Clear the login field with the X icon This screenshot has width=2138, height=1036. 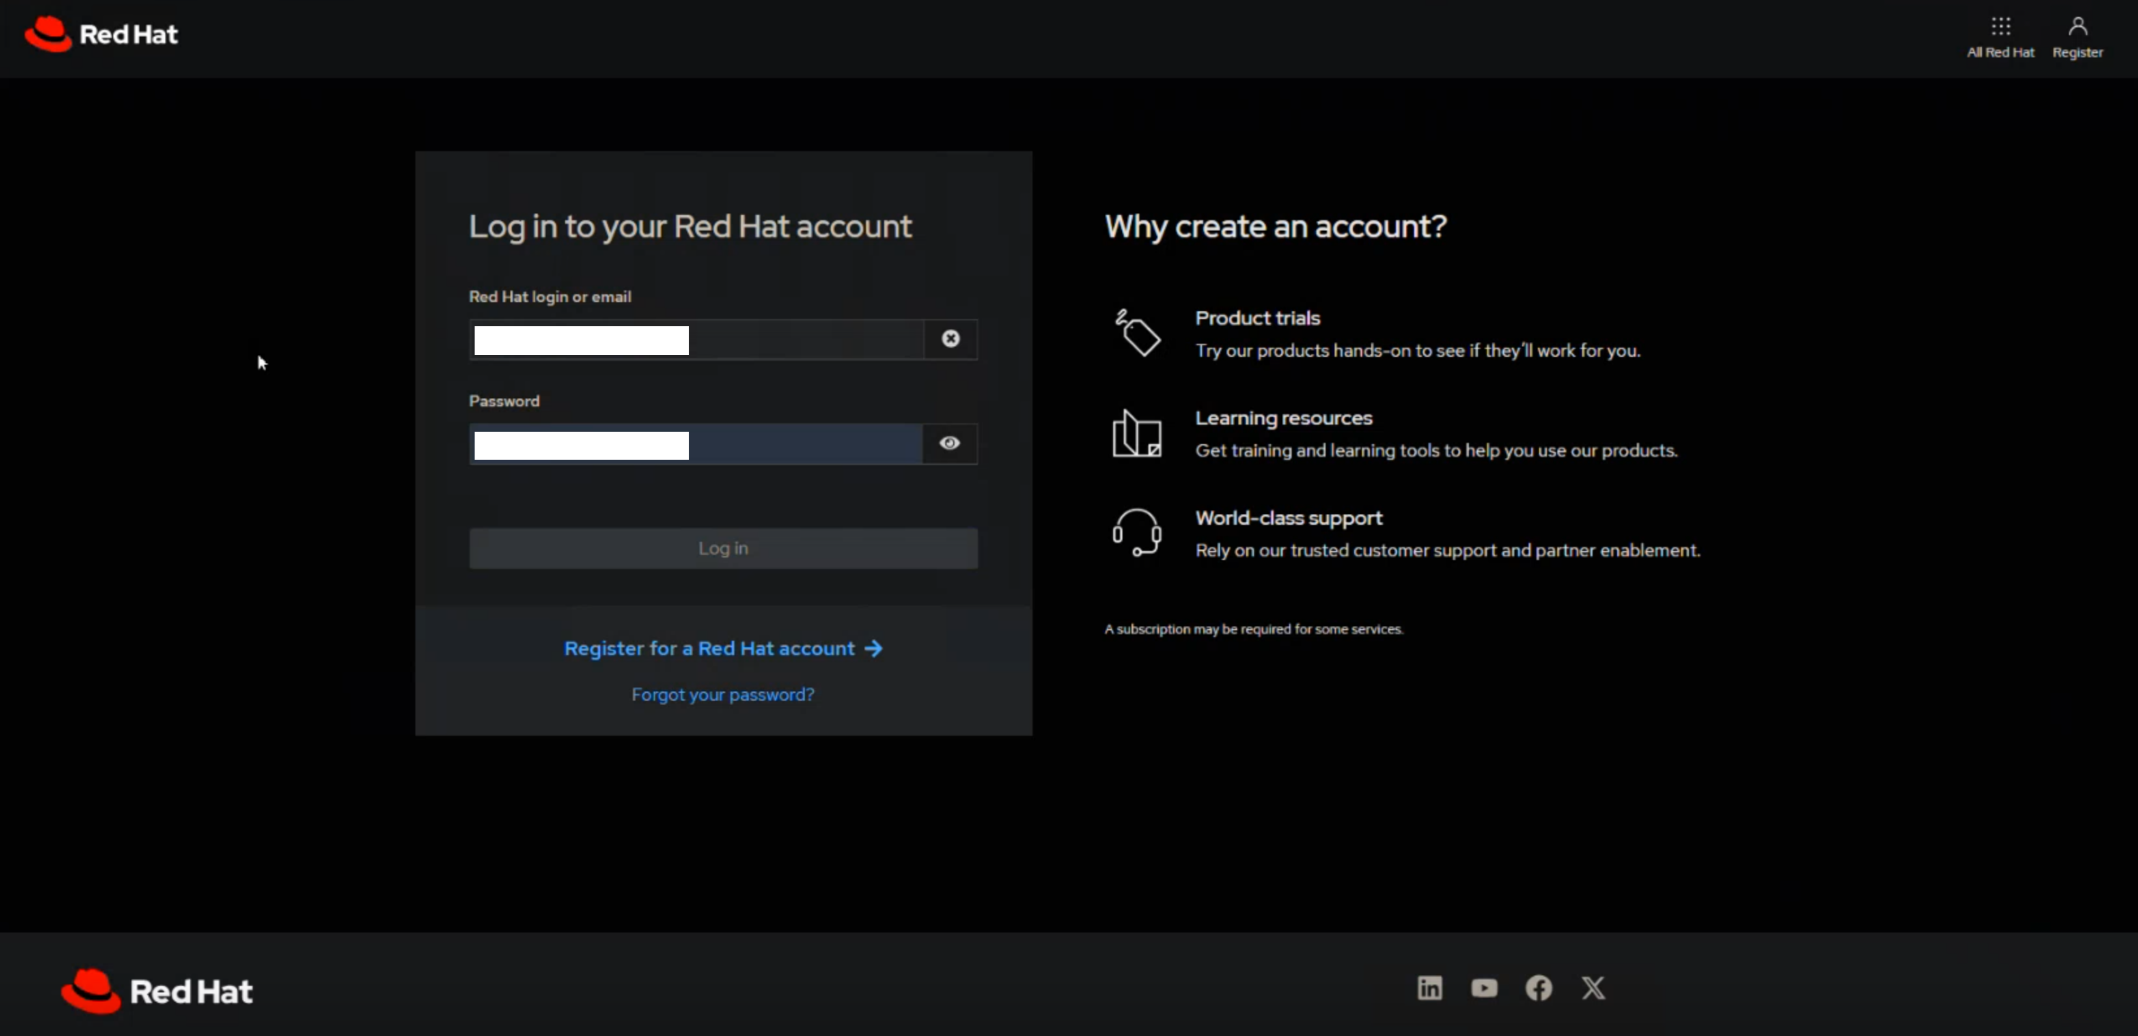[x=950, y=339]
